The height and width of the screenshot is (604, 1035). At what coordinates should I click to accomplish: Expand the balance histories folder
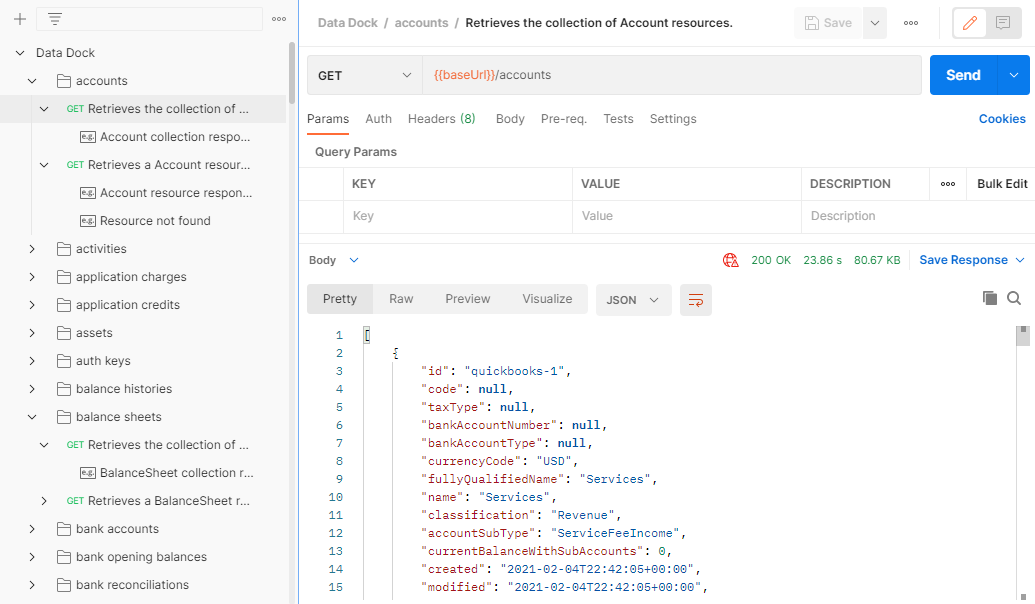(x=32, y=389)
